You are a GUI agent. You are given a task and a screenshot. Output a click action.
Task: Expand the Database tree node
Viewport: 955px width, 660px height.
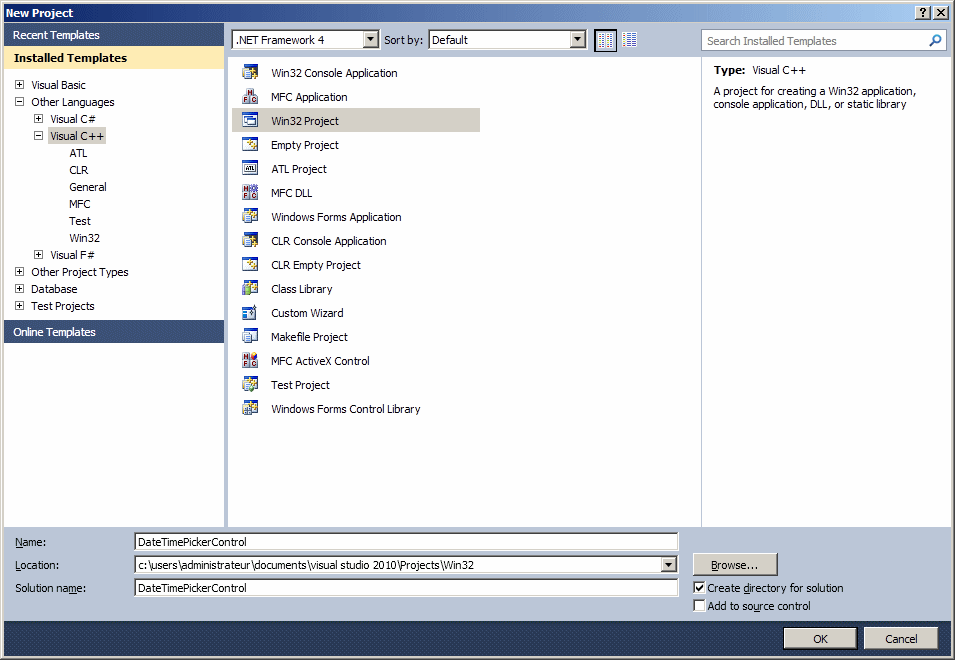click(19, 289)
